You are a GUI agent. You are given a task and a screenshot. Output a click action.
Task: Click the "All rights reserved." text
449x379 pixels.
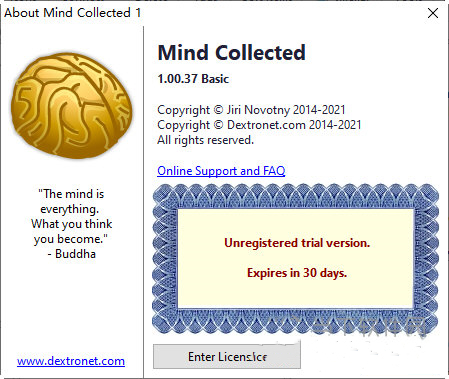tap(205, 140)
